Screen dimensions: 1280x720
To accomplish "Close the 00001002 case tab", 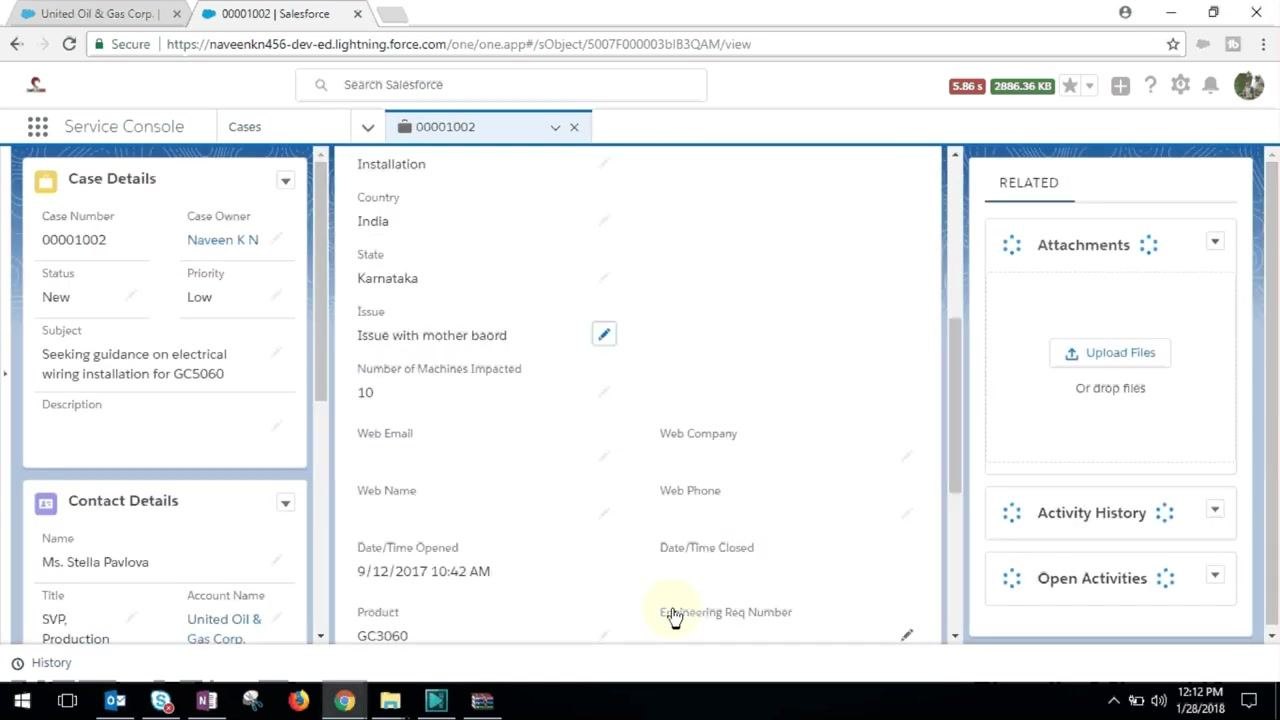I will coord(574,127).
